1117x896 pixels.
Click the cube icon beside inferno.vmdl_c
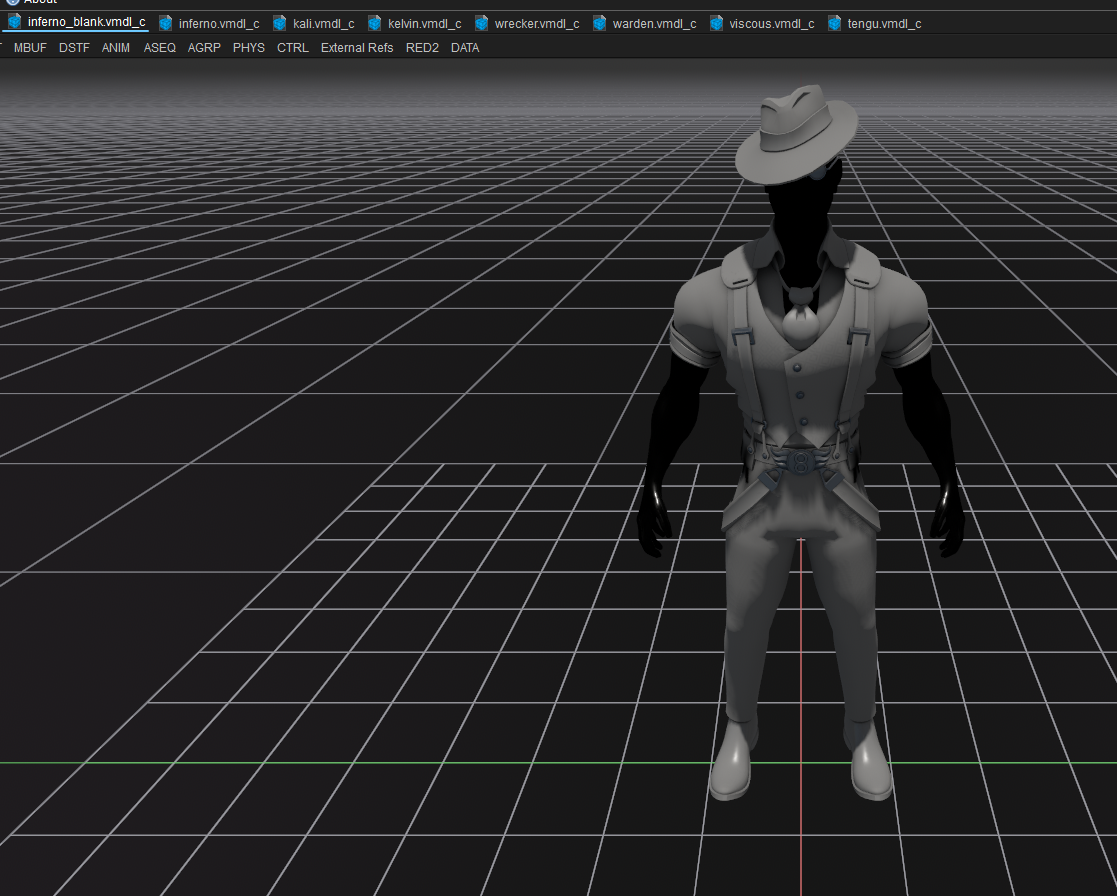point(165,24)
